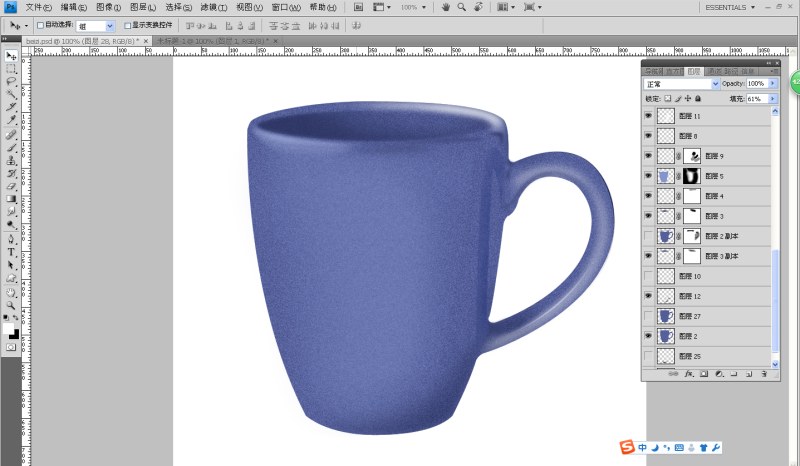Click lock transparent pixels icon

tap(667, 99)
